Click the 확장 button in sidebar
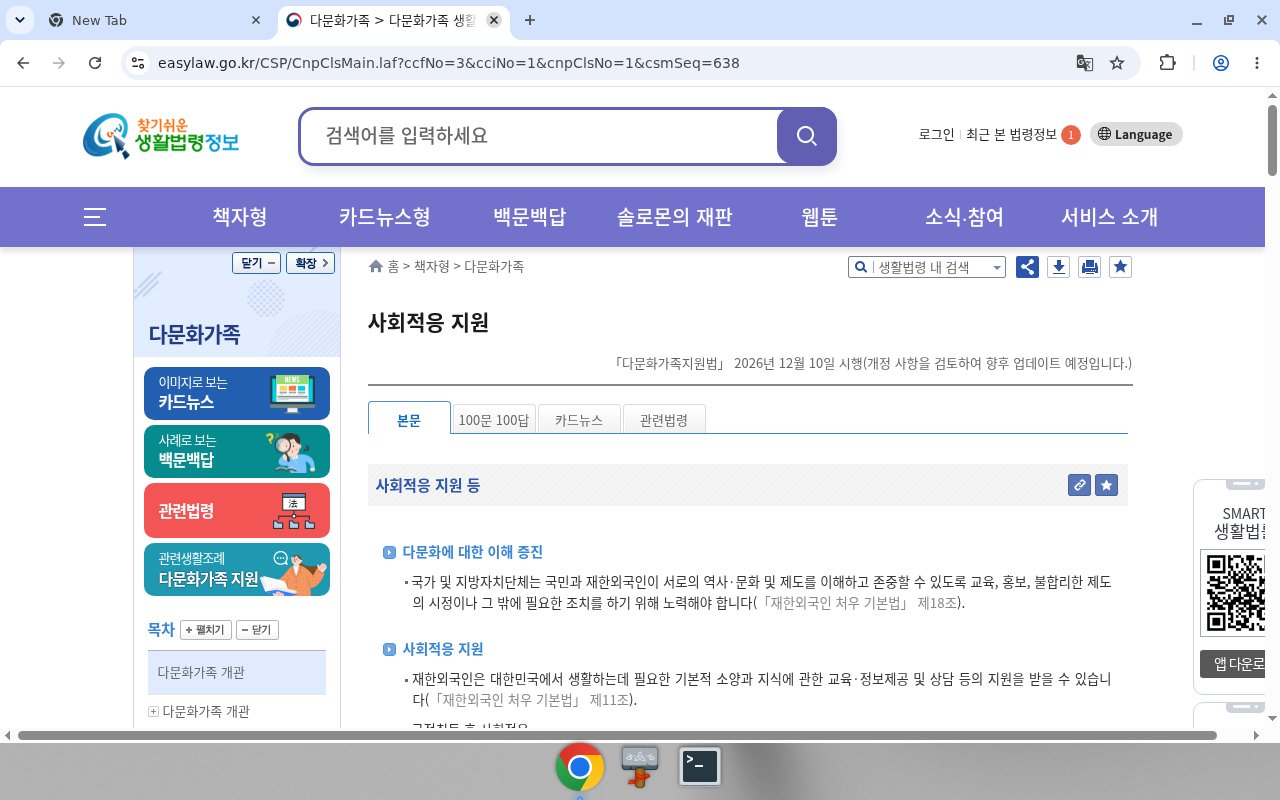The height and width of the screenshot is (800, 1280). pyautogui.click(x=310, y=263)
